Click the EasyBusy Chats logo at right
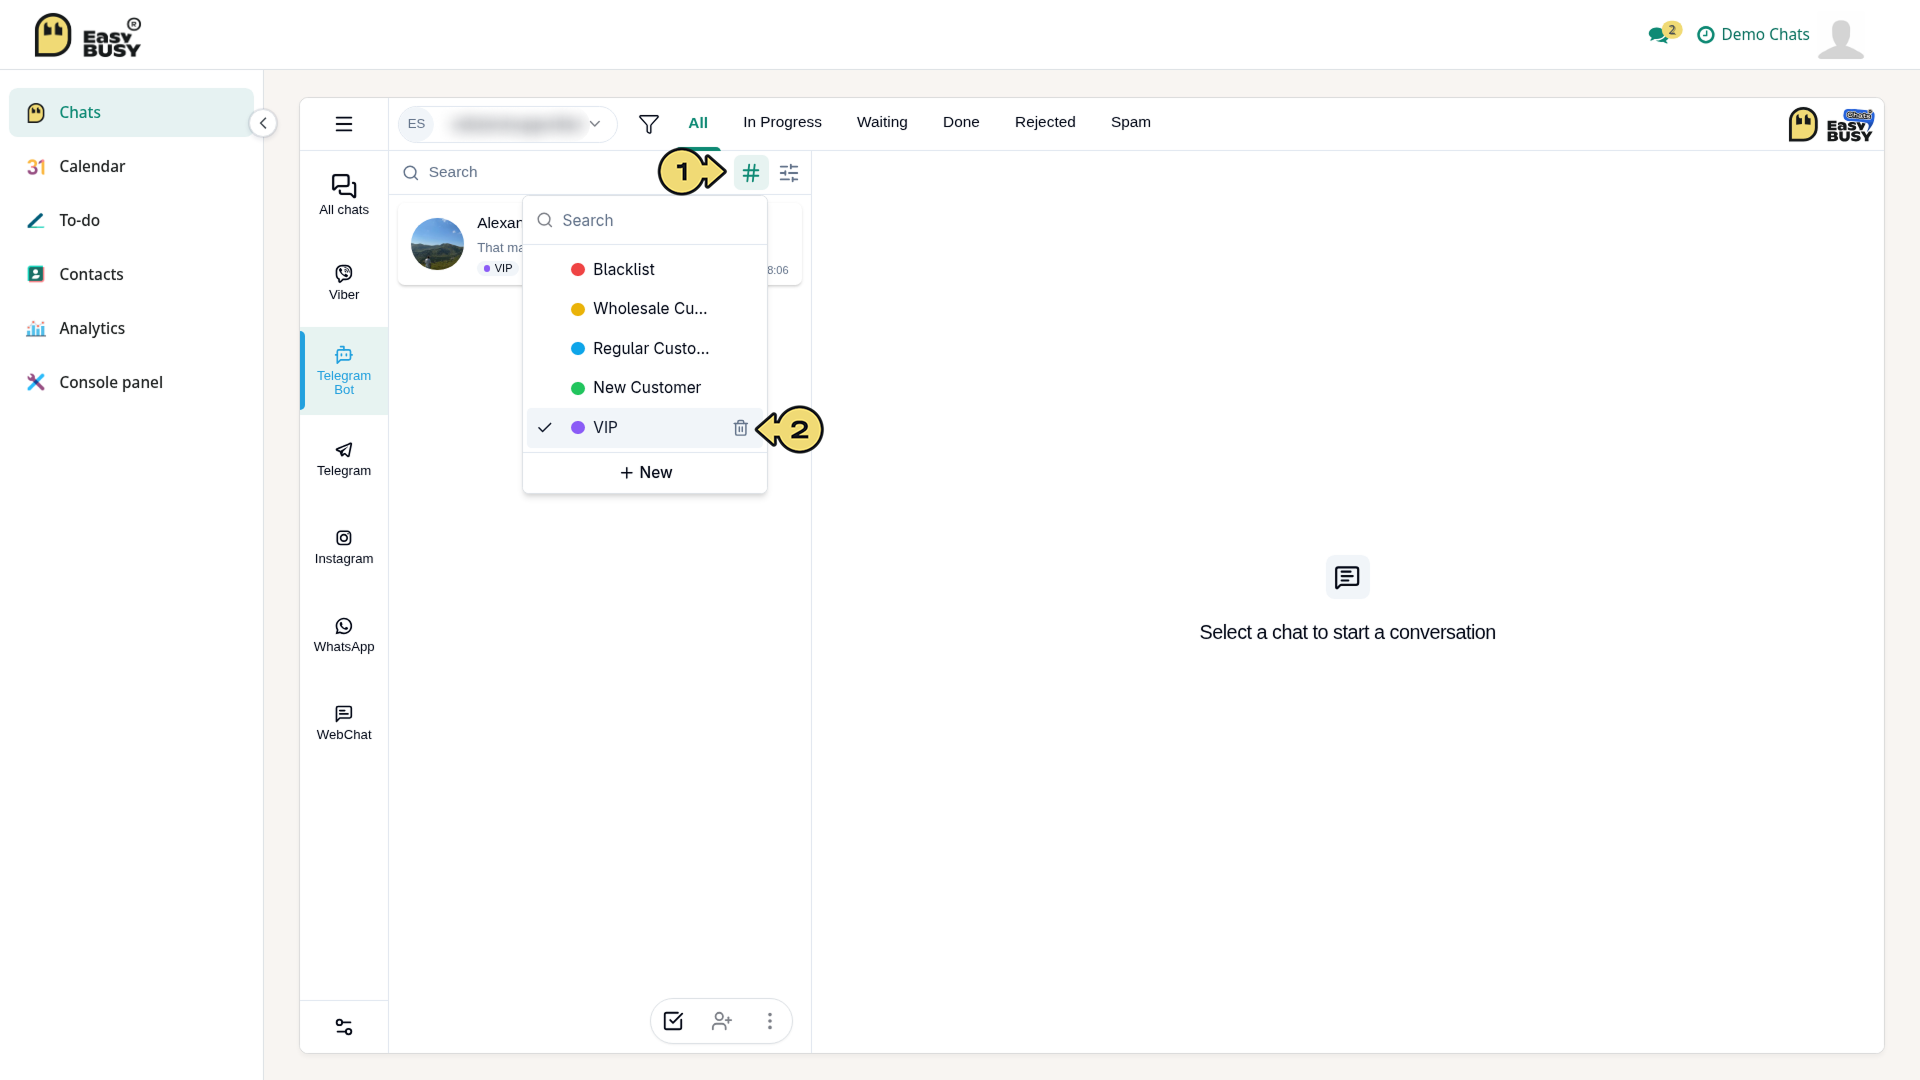1920x1080 pixels. click(x=1831, y=125)
